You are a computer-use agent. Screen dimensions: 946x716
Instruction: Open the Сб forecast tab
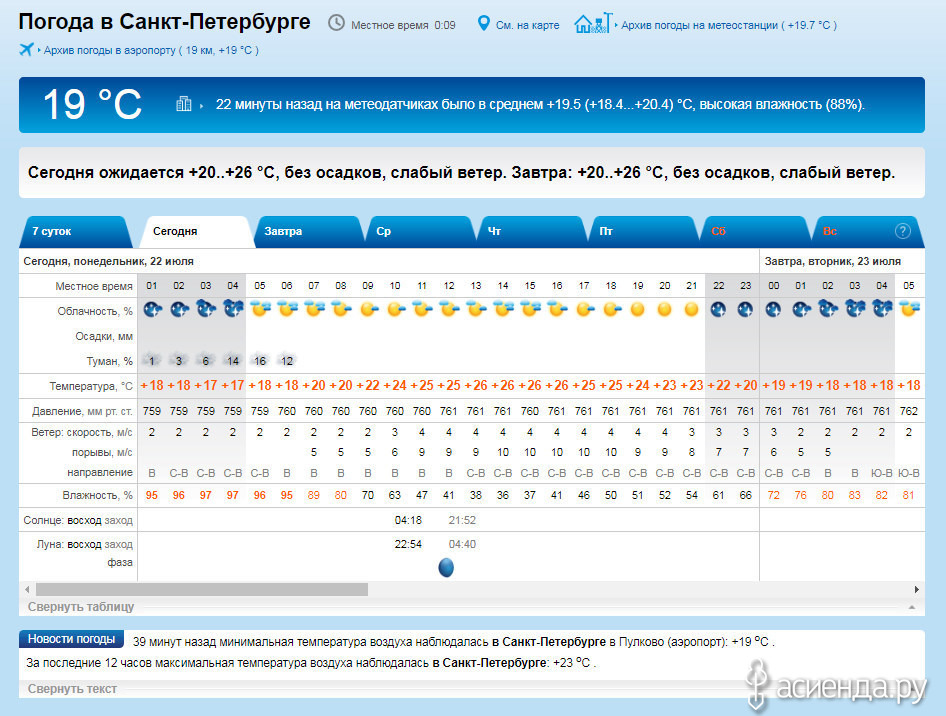tap(755, 232)
